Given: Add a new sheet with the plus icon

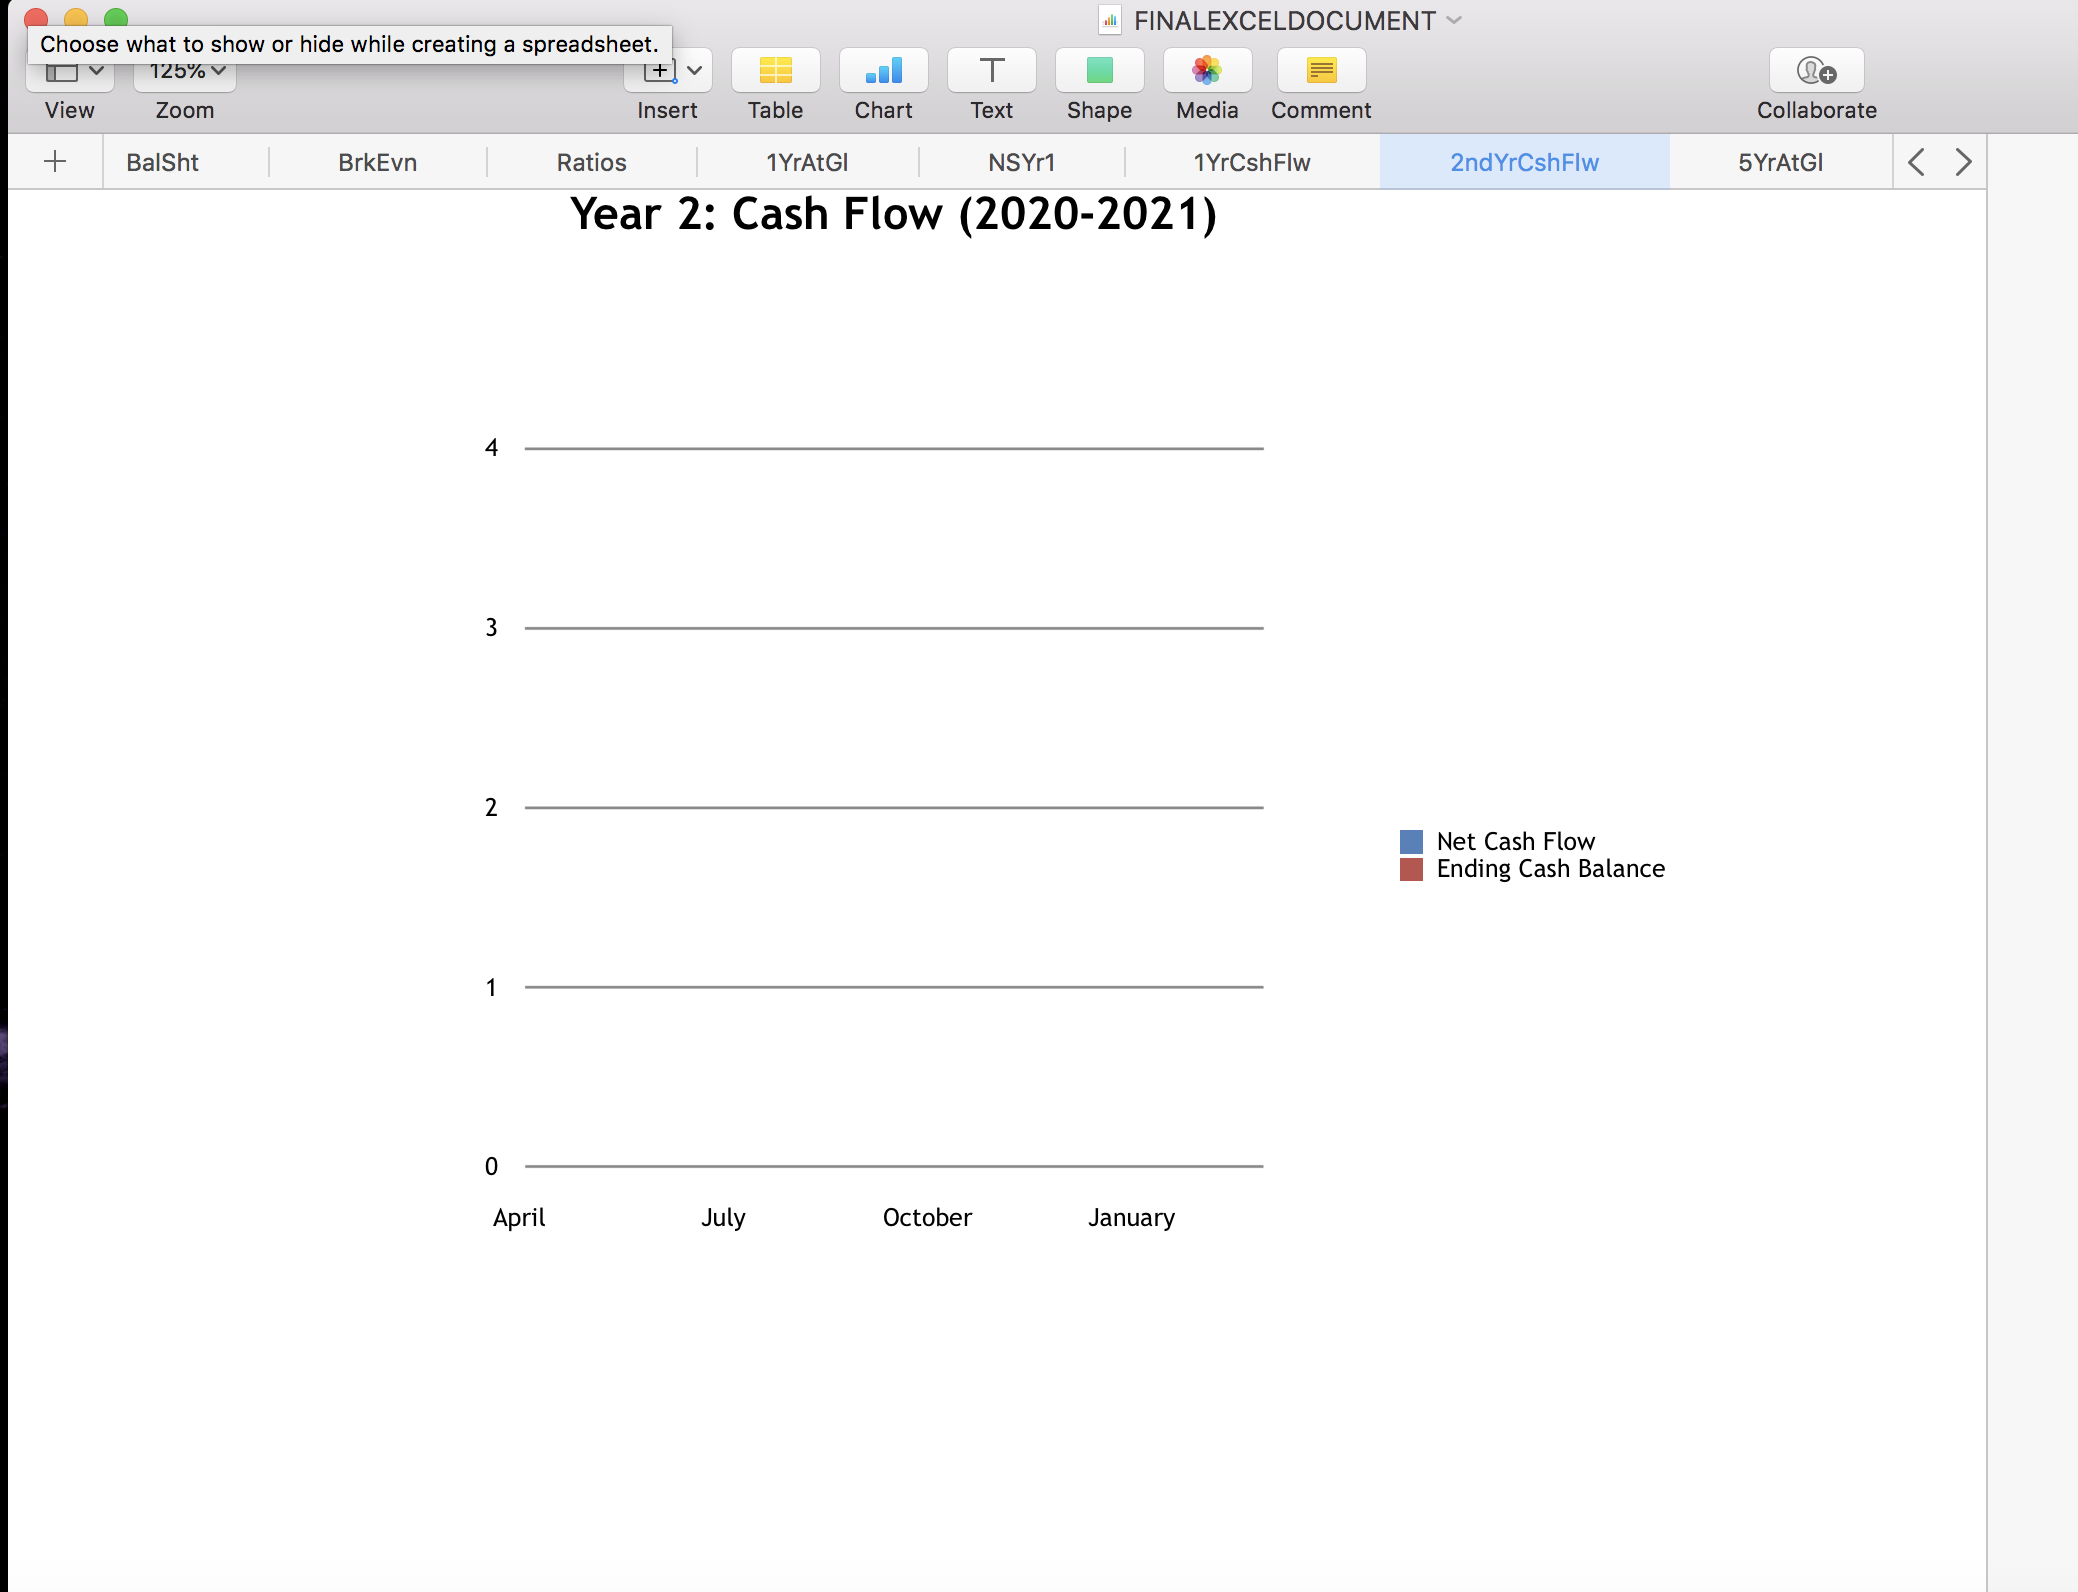Looking at the screenshot, I should [56, 162].
